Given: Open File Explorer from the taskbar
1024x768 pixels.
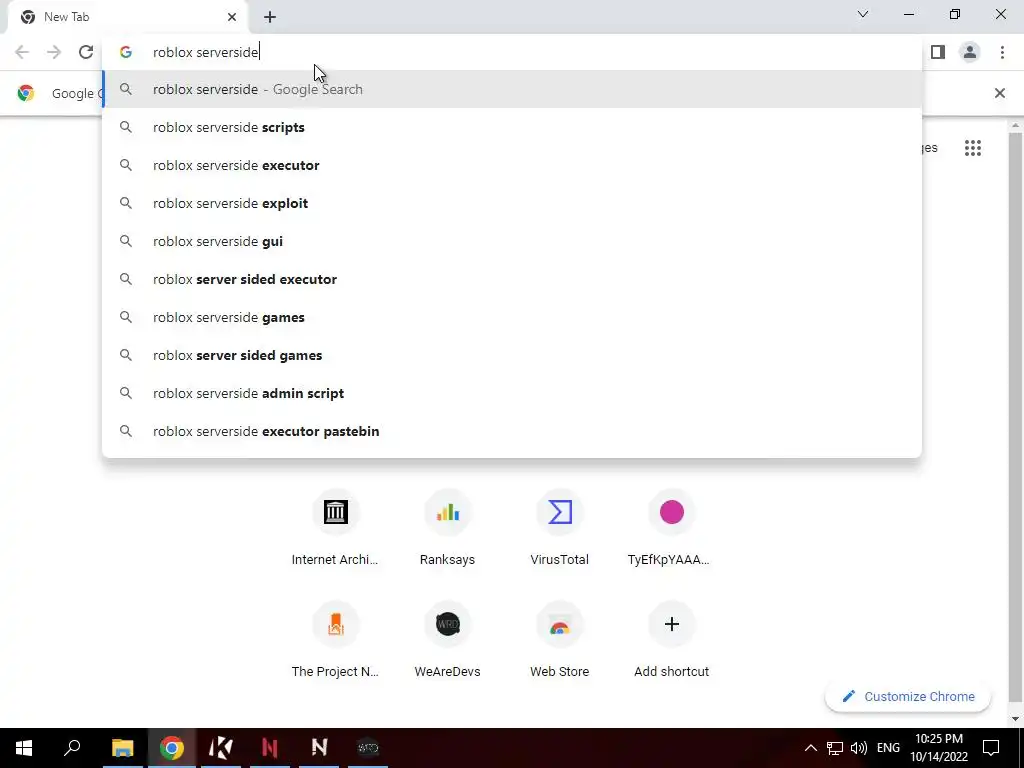Looking at the screenshot, I should click(x=122, y=748).
